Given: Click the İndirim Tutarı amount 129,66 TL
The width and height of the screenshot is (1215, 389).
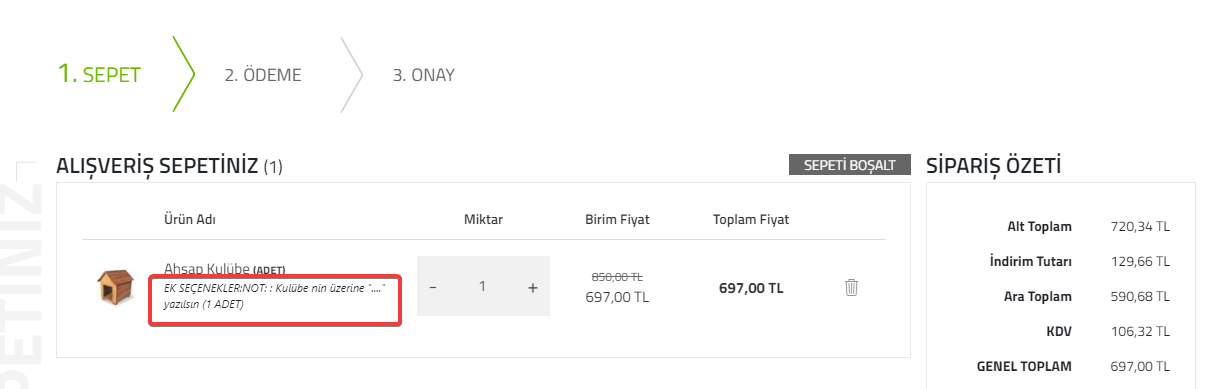Looking at the screenshot, I should (1139, 262).
